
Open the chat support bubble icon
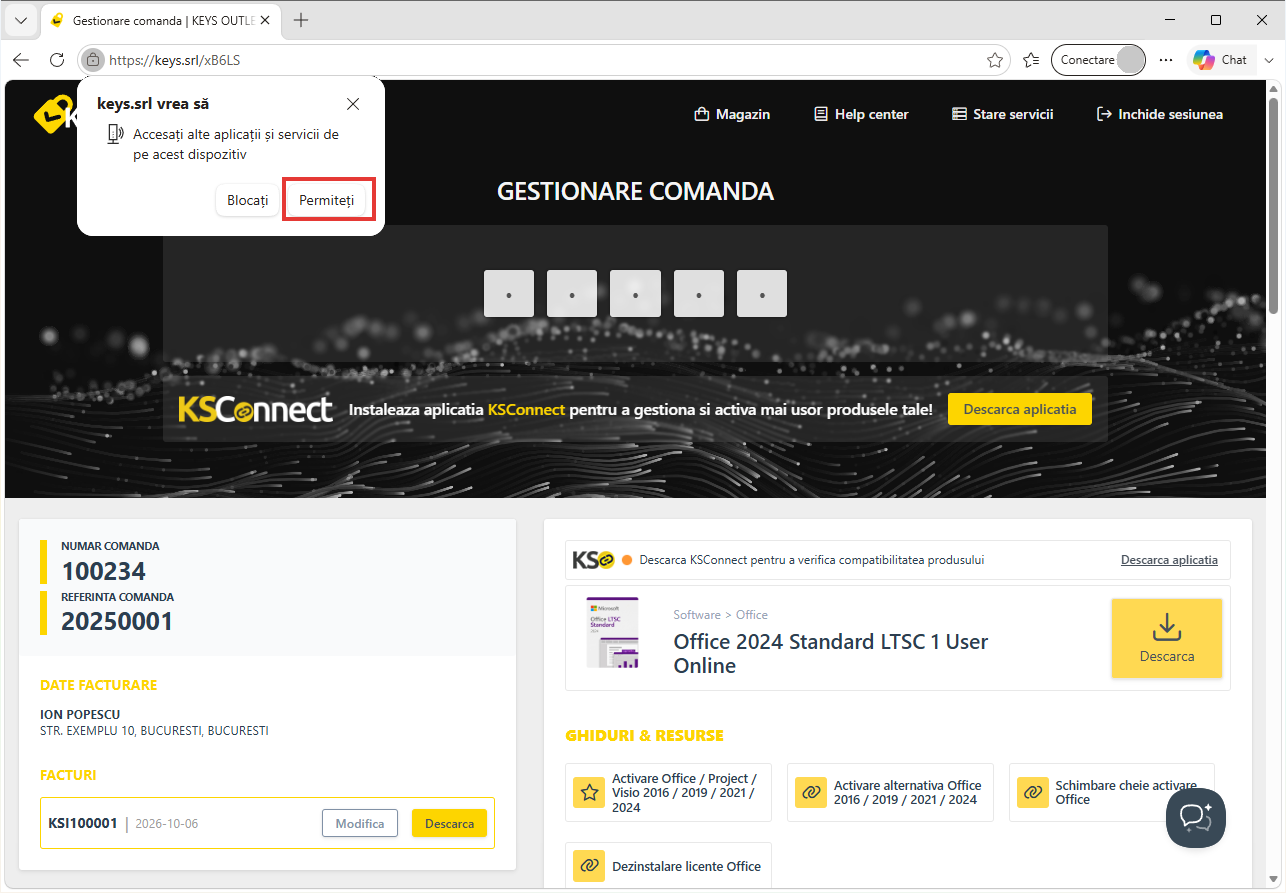1196,818
